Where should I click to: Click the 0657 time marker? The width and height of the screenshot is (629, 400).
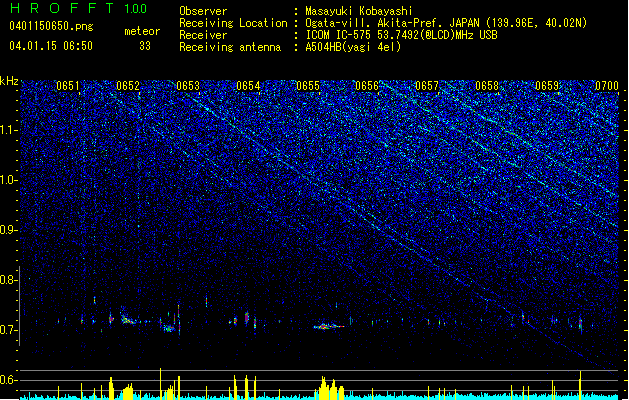[427, 86]
